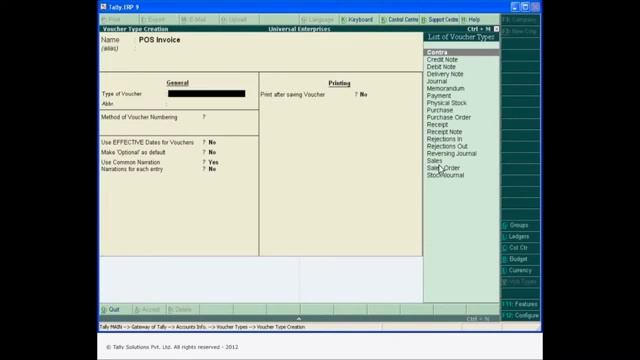Click the POS Invoice name field
Screen dimensions: 640x360
click(159, 40)
